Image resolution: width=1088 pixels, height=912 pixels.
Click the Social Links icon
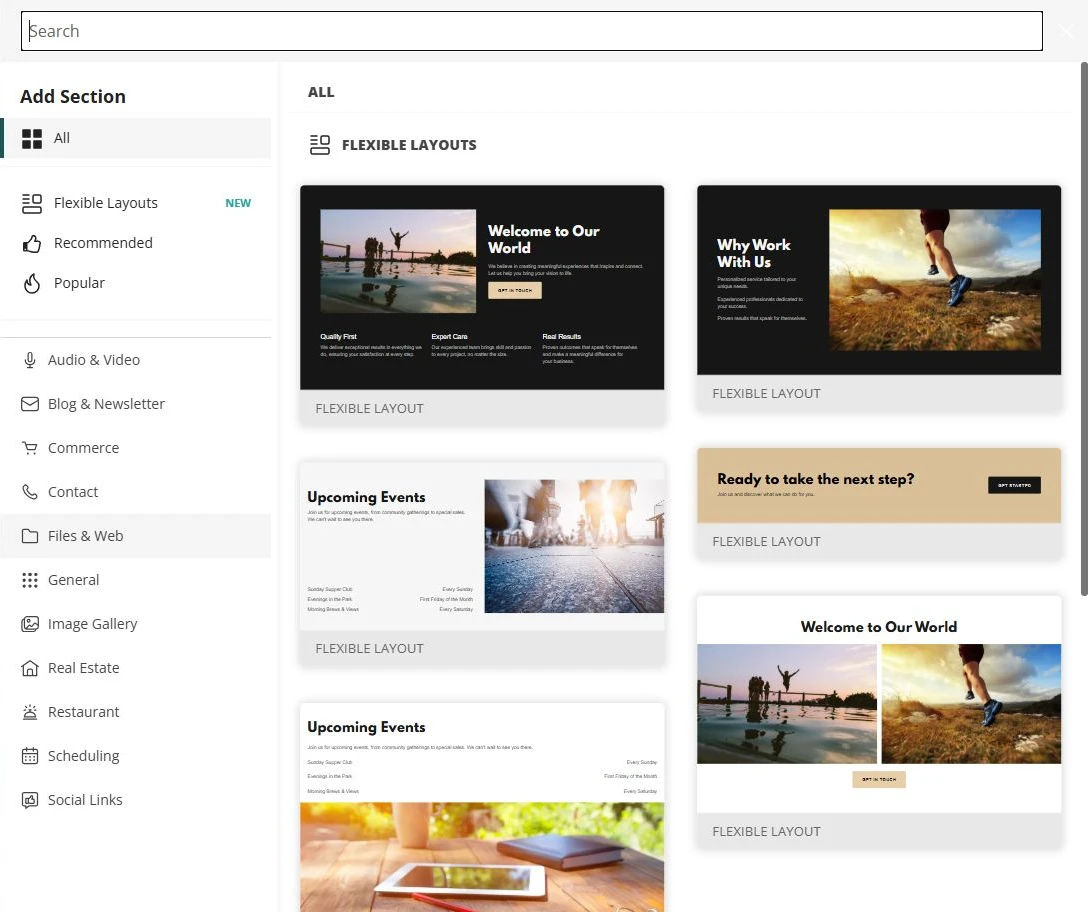pyautogui.click(x=30, y=800)
